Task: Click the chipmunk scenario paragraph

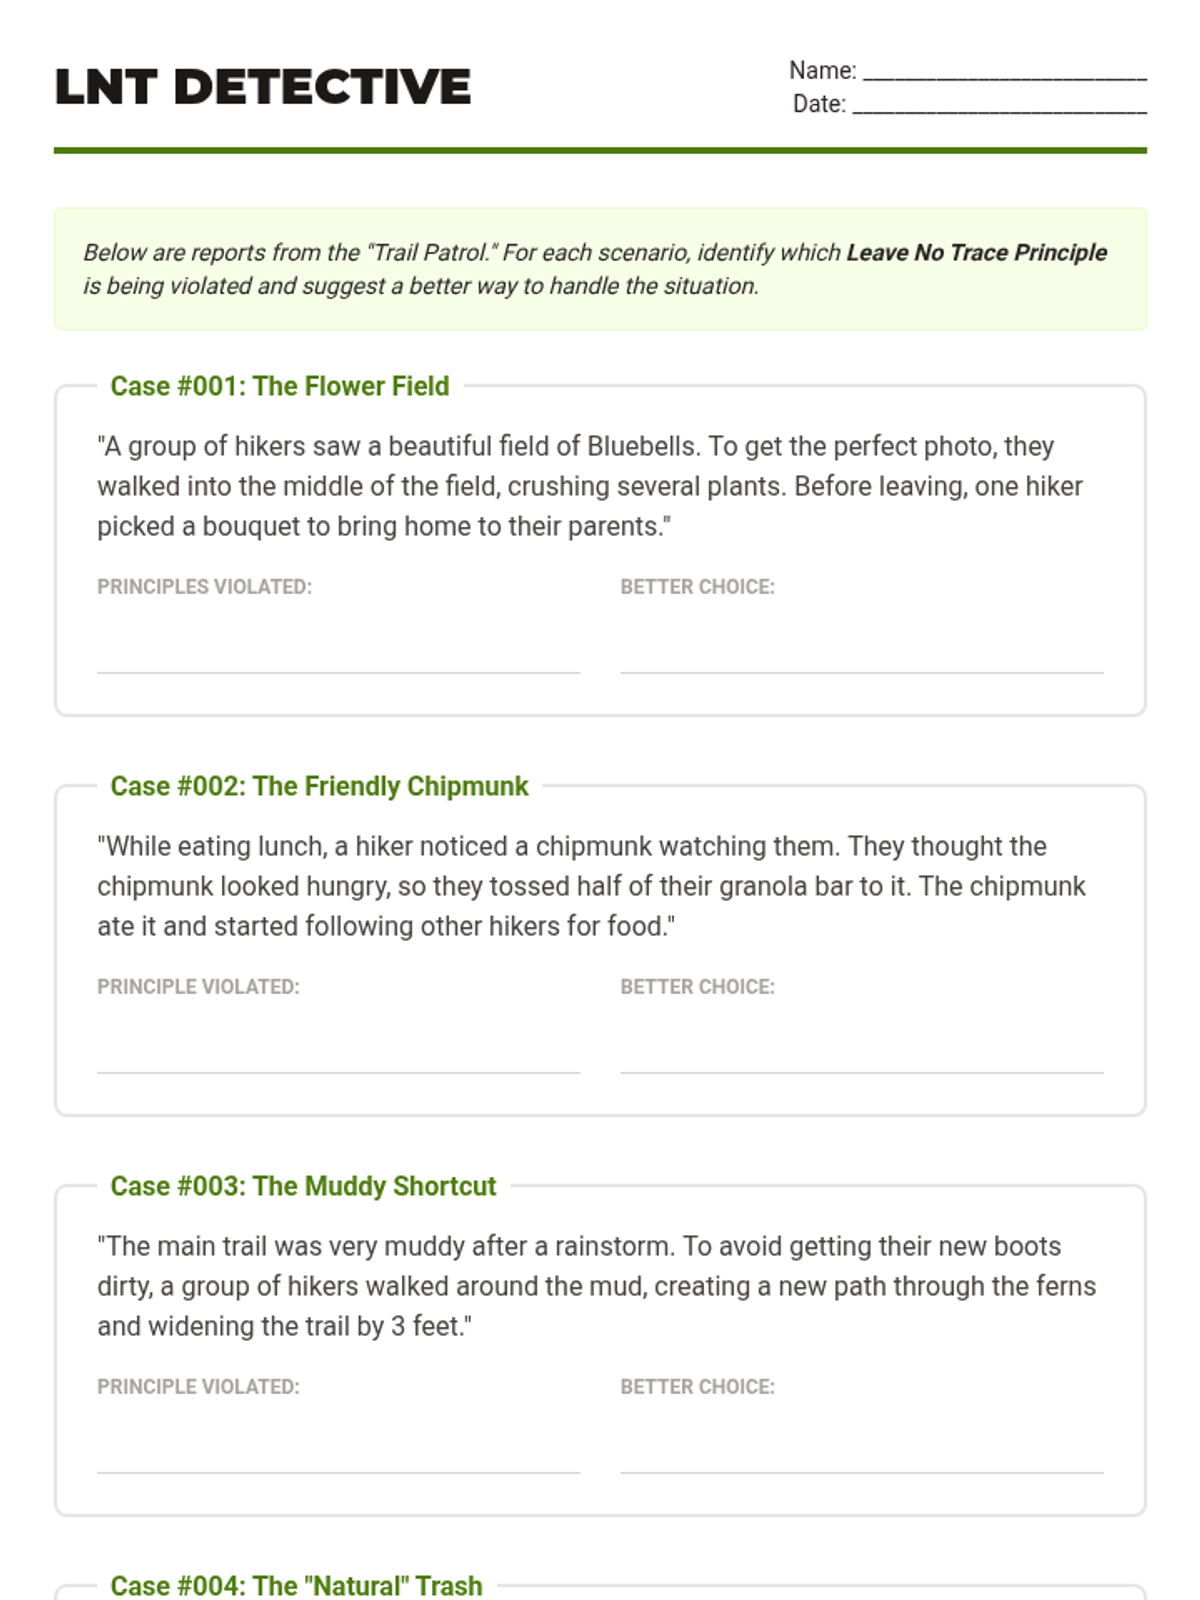Action: point(591,886)
